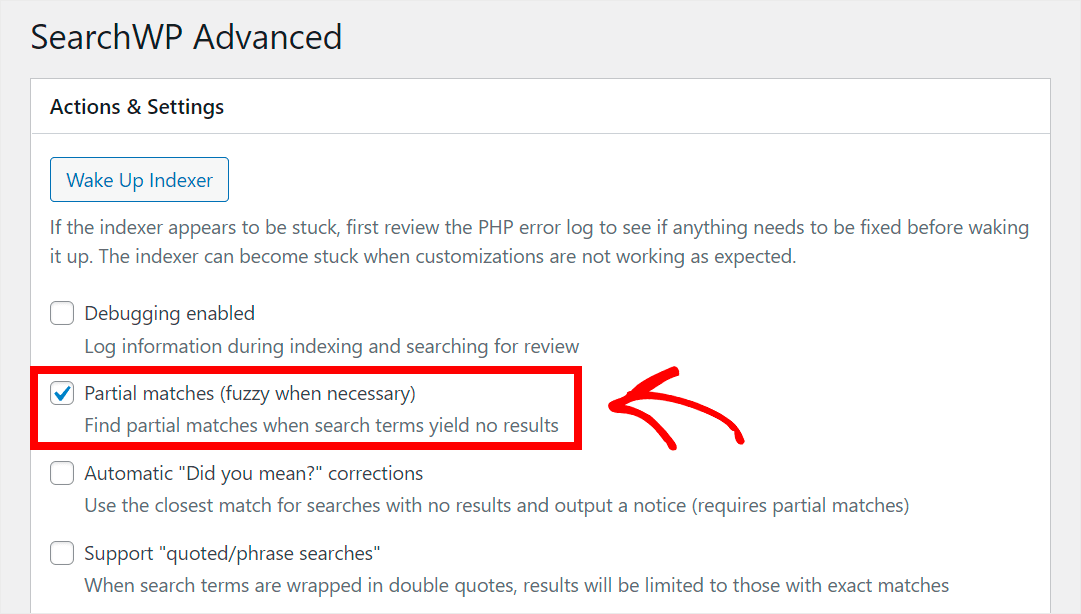The width and height of the screenshot is (1081, 614).
Task: Click the quoted/phrase searches label
Action: point(230,553)
